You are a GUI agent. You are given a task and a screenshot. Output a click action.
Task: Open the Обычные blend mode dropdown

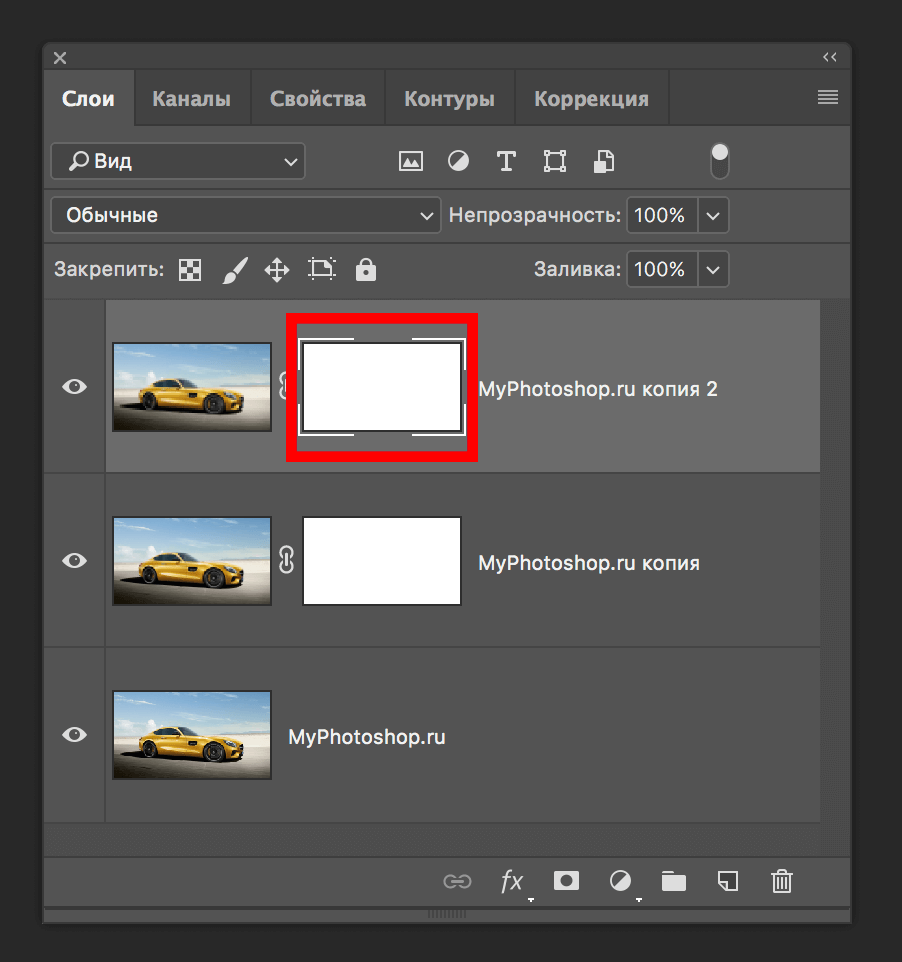click(246, 215)
